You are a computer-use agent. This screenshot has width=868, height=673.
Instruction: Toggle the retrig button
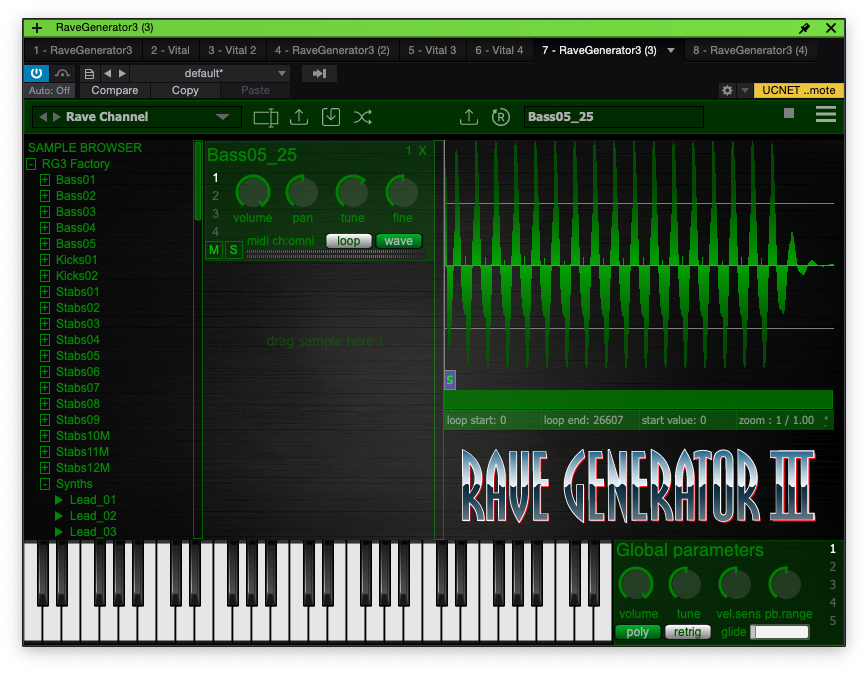[x=688, y=632]
